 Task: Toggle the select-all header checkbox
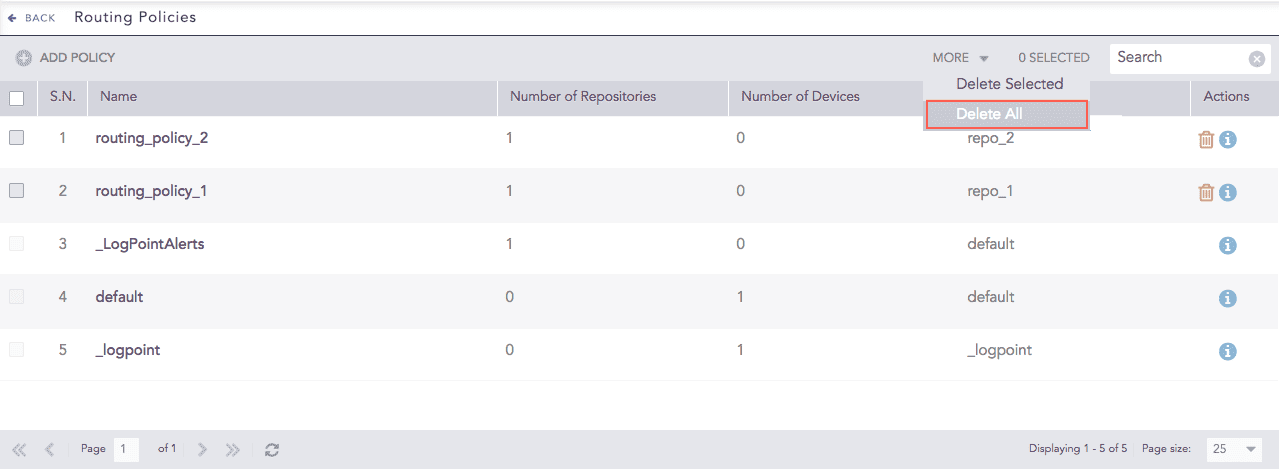coord(16,98)
